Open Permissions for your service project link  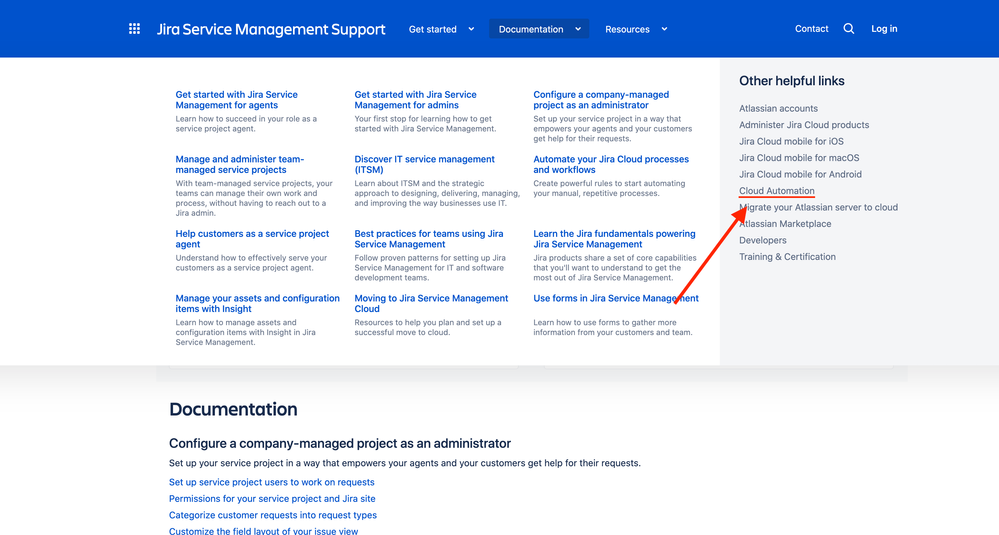(272, 499)
